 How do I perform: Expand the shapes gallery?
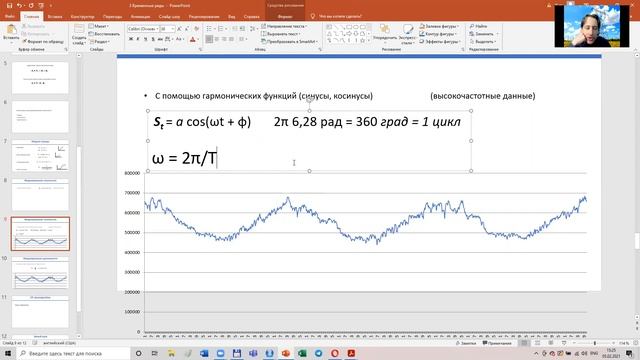[369, 41]
